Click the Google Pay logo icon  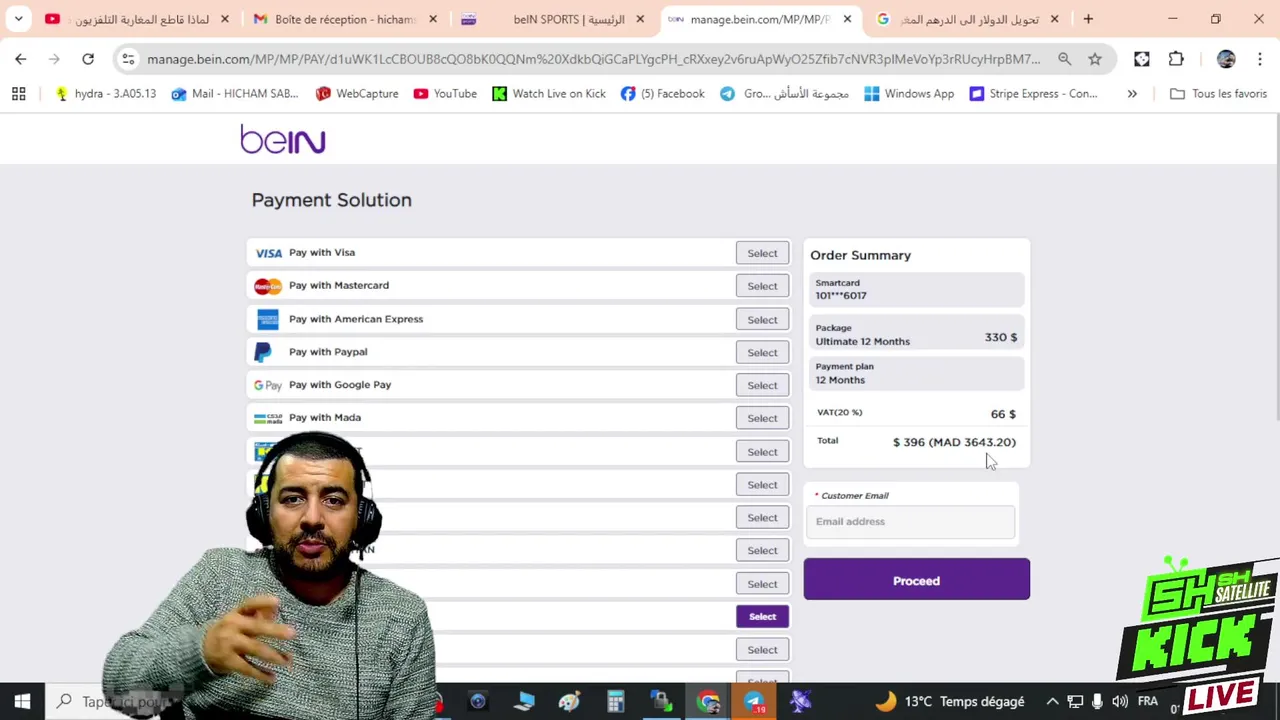[267, 385]
